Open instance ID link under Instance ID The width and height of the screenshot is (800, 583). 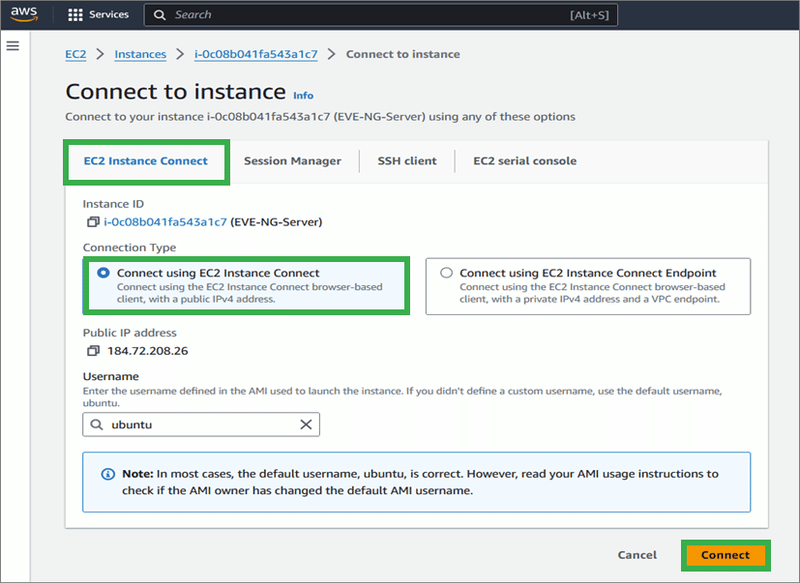[165, 222]
